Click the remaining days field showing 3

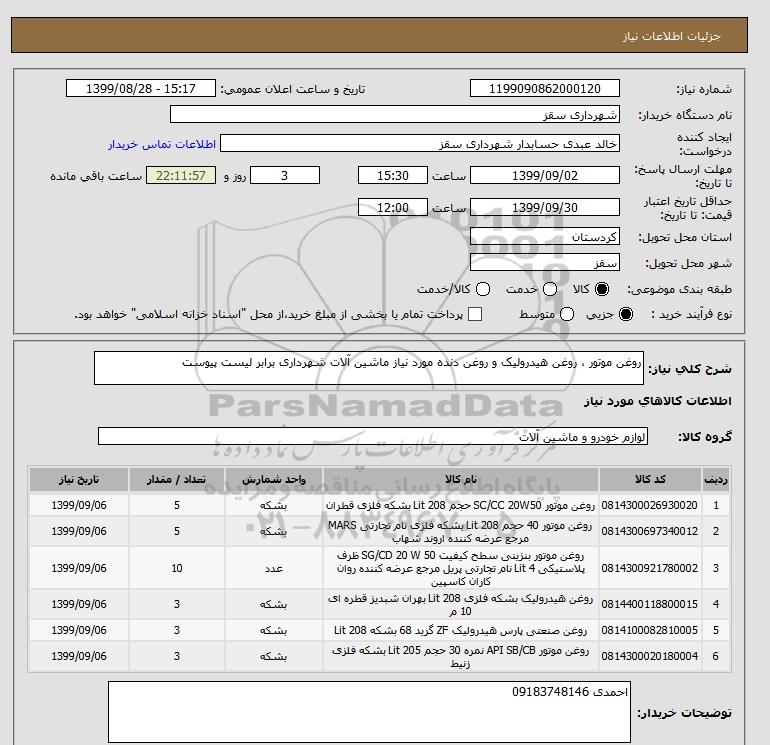(285, 175)
